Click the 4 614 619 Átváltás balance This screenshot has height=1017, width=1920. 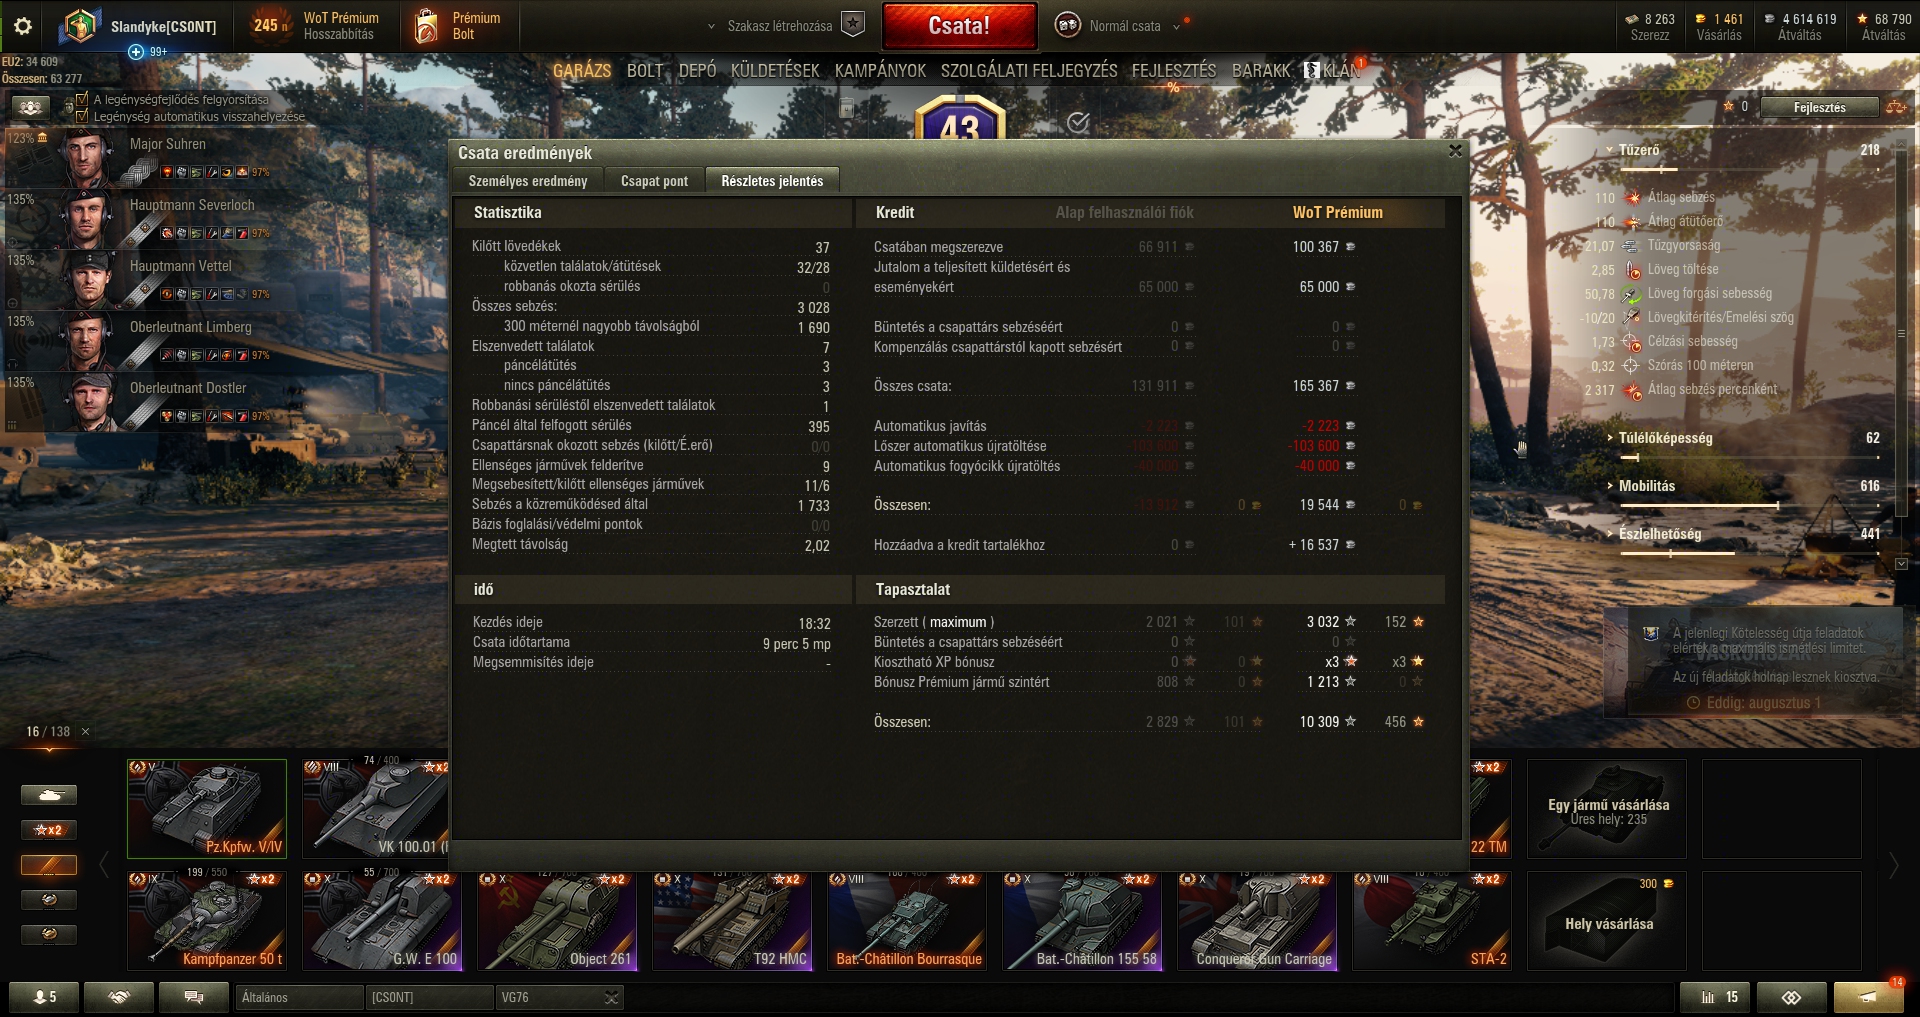(x=1800, y=26)
